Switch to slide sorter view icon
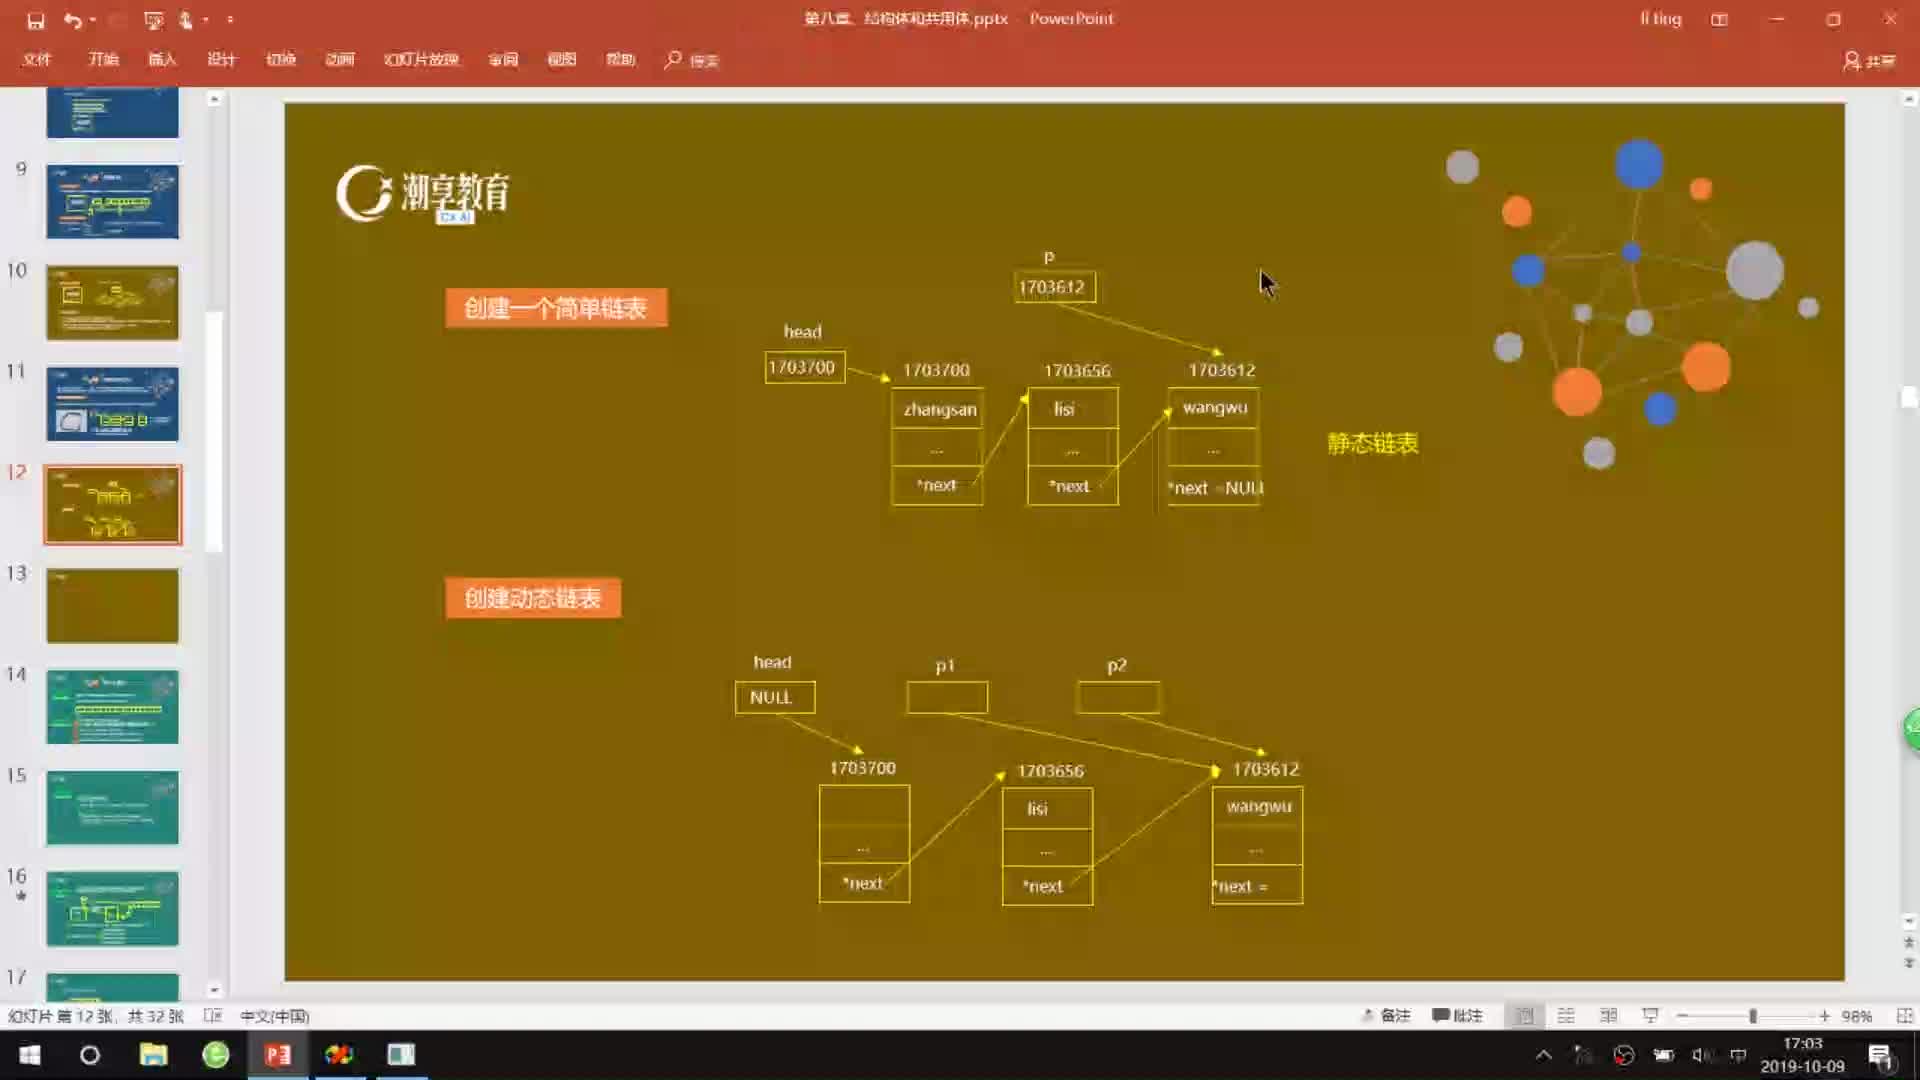1920x1080 pixels. click(x=1566, y=1016)
